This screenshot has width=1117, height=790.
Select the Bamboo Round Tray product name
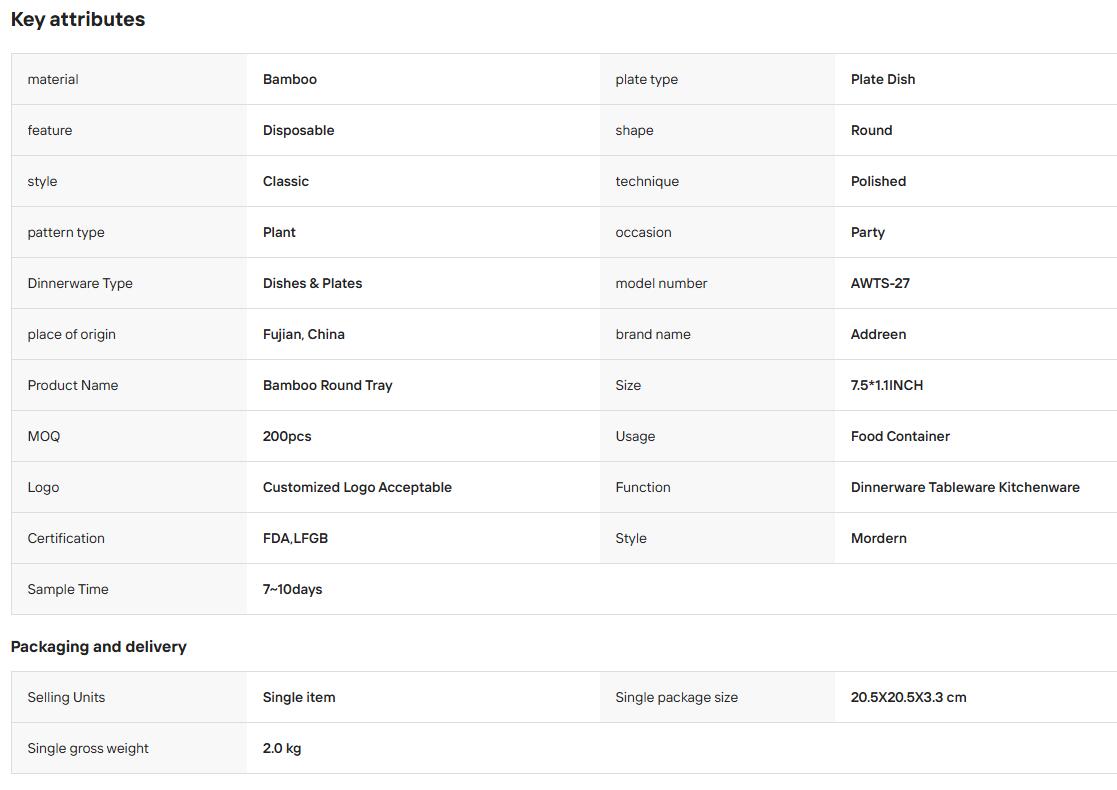click(x=328, y=385)
